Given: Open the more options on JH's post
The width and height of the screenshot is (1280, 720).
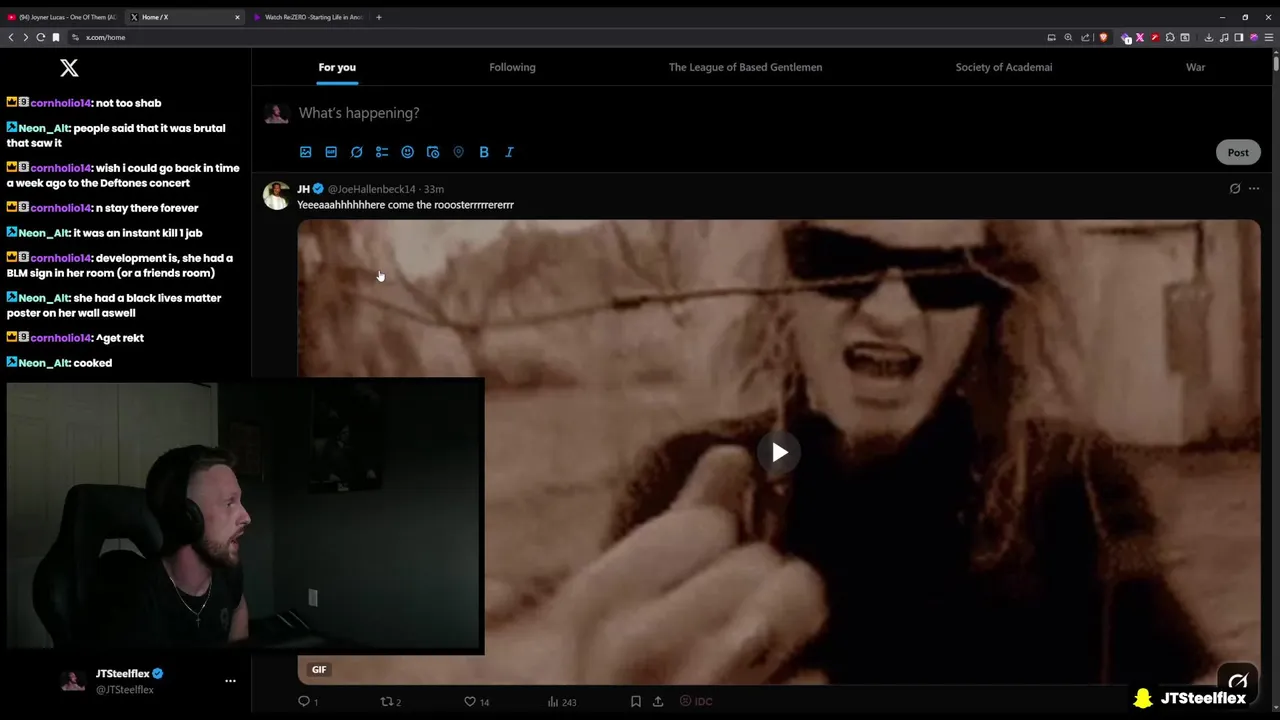Looking at the screenshot, I should 1254,189.
